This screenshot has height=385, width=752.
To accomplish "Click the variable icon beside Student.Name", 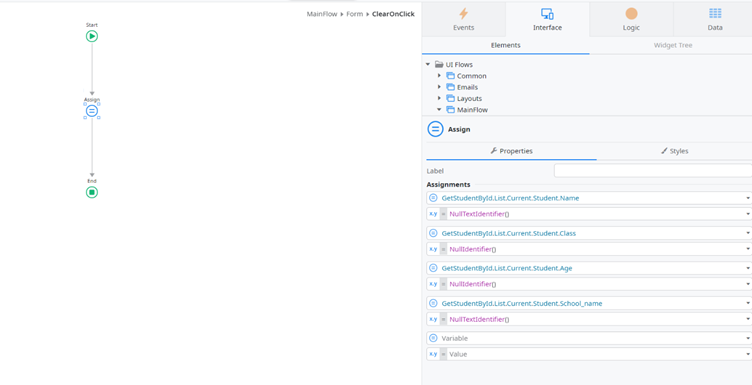I will coord(433,198).
